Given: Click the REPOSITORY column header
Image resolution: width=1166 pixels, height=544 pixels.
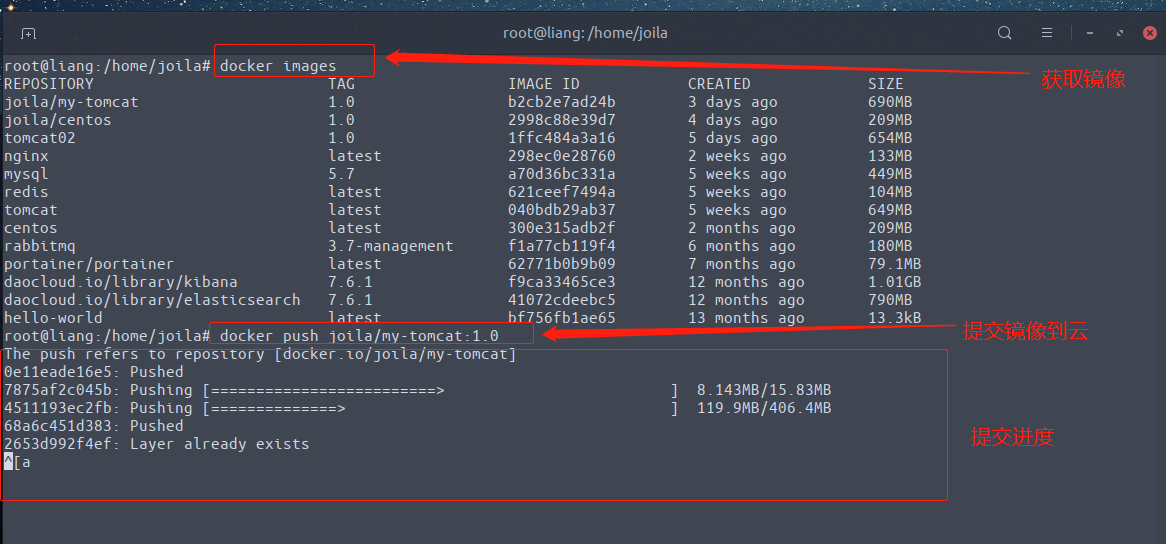Looking at the screenshot, I should click(48, 84).
